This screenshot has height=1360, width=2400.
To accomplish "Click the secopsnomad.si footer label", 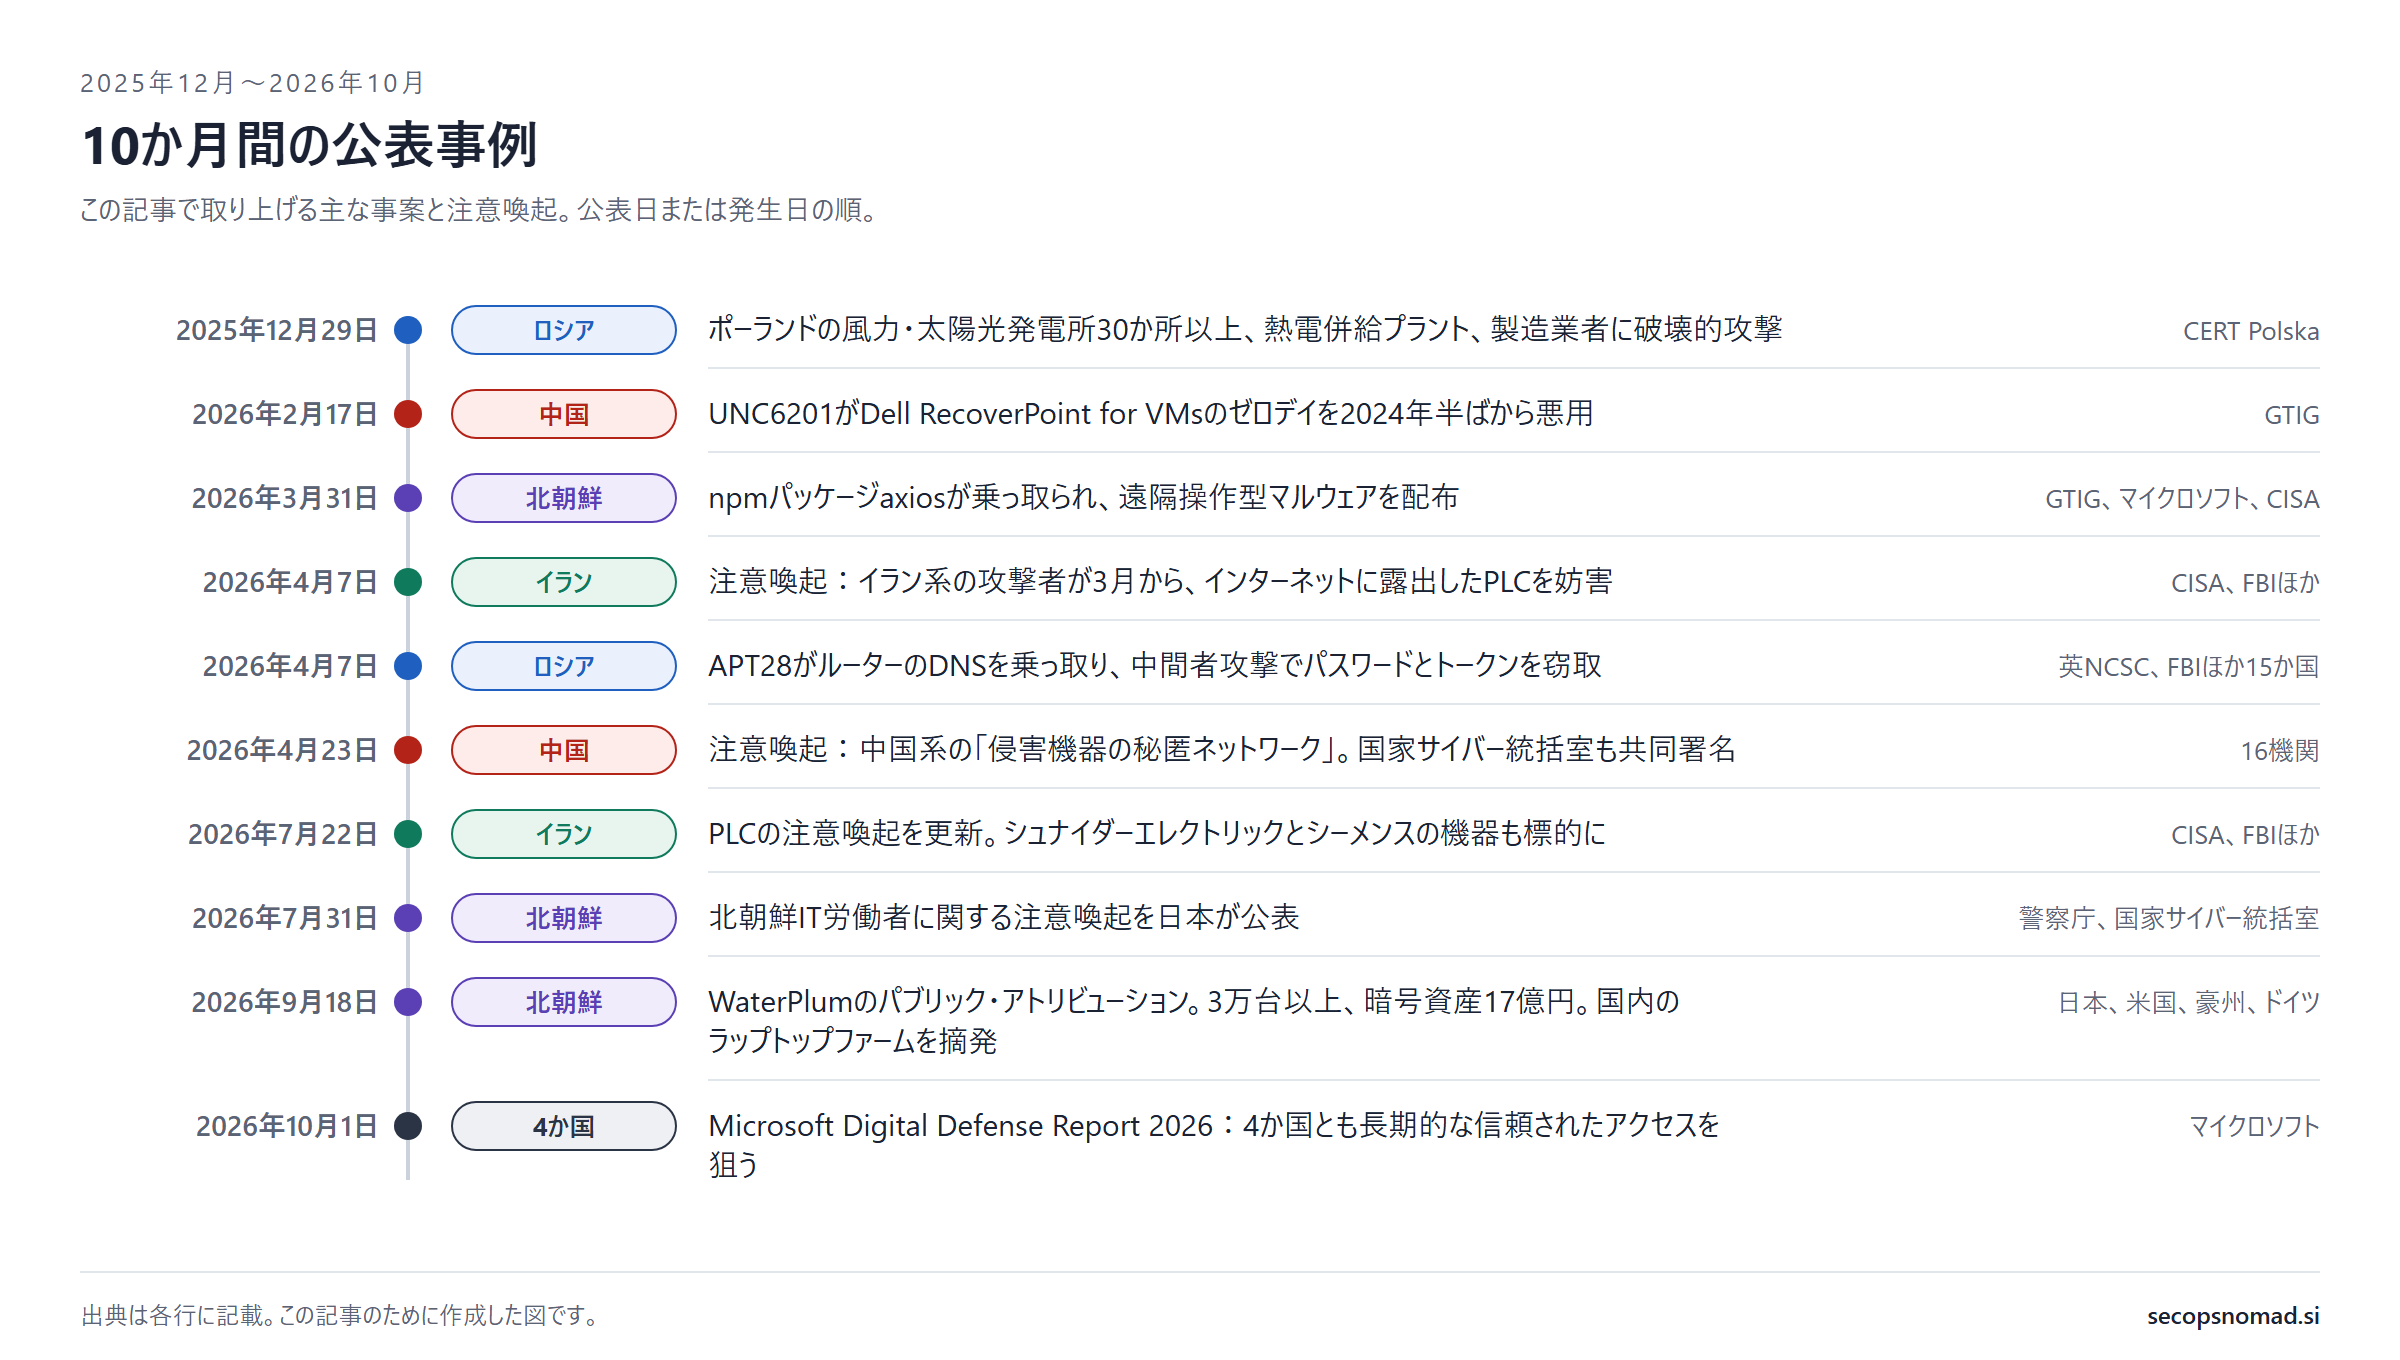I will [2233, 1316].
